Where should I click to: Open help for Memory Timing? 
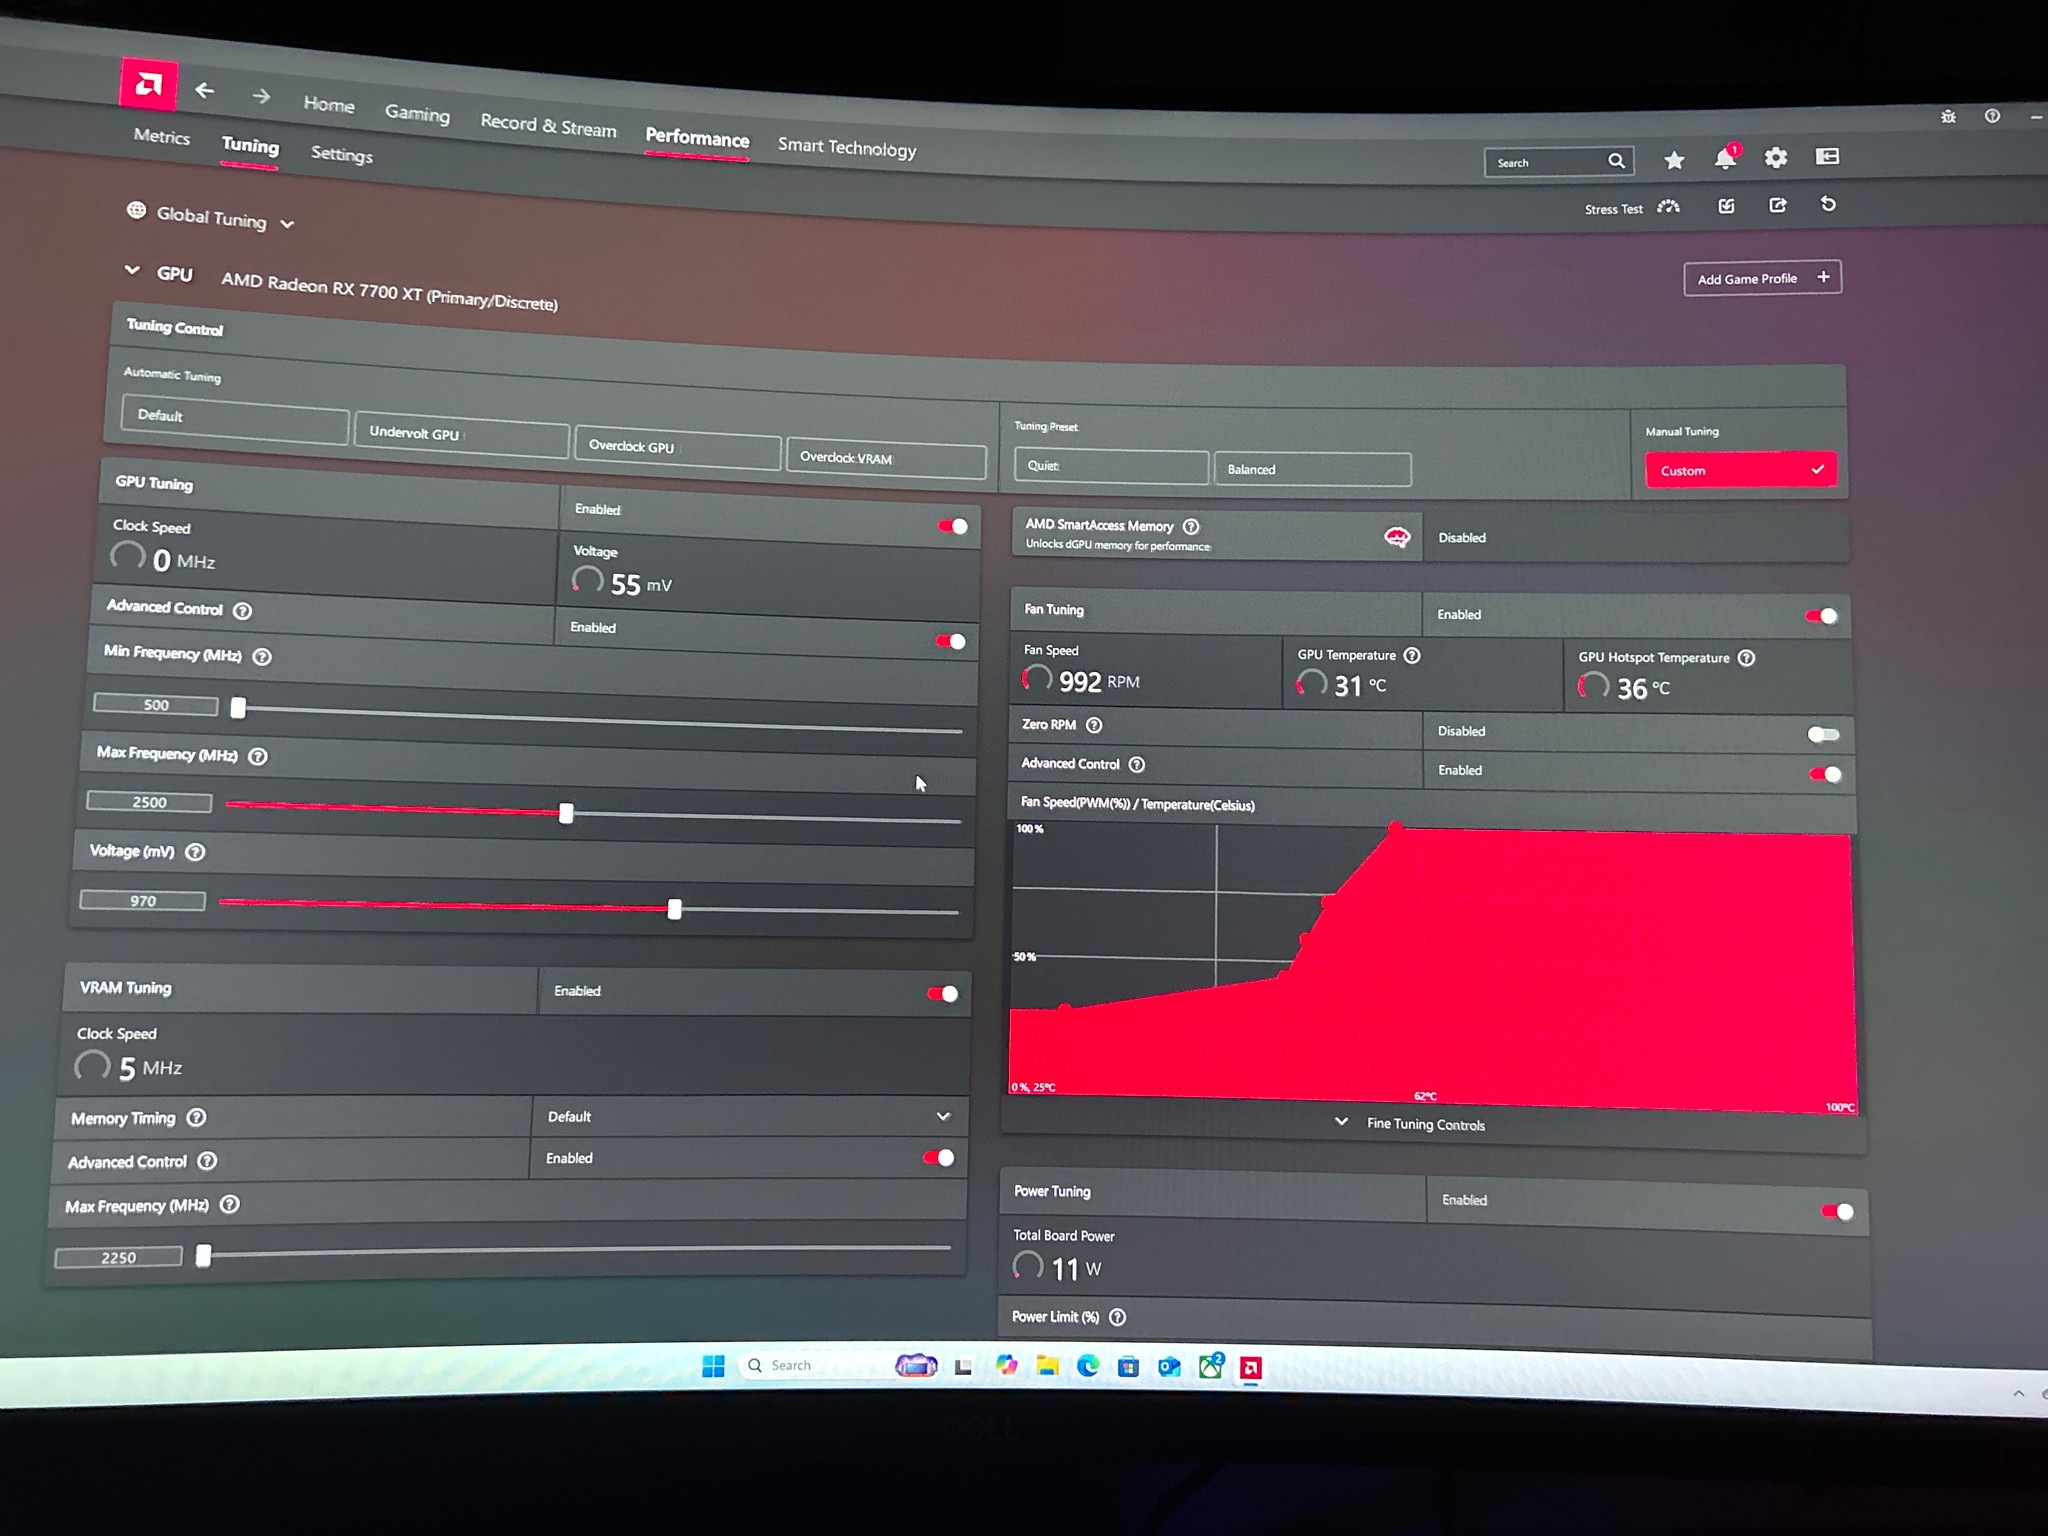tap(197, 1118)
